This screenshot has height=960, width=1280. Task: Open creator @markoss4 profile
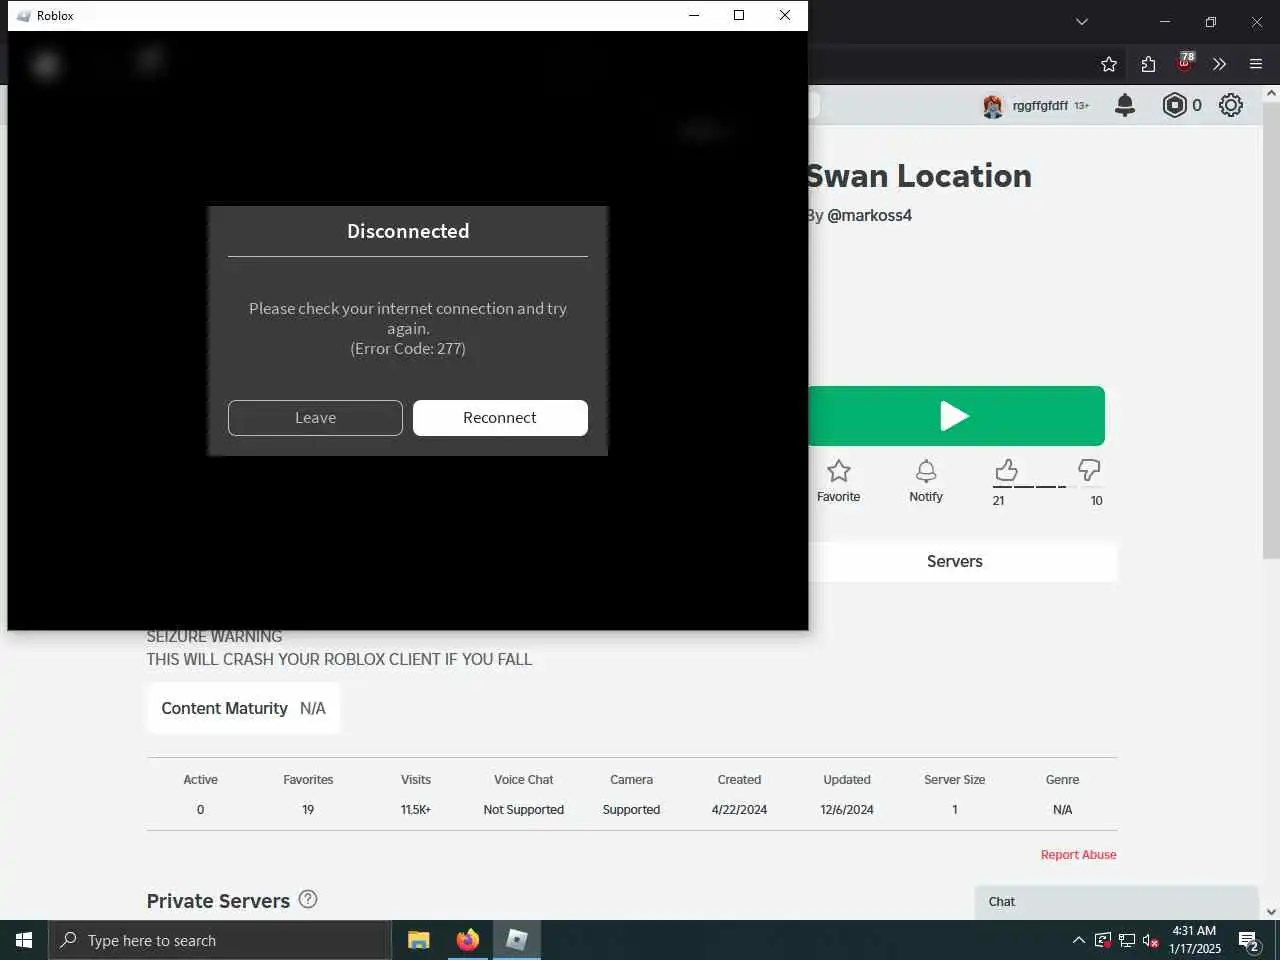pyautogui.click(x=869, y=215)
